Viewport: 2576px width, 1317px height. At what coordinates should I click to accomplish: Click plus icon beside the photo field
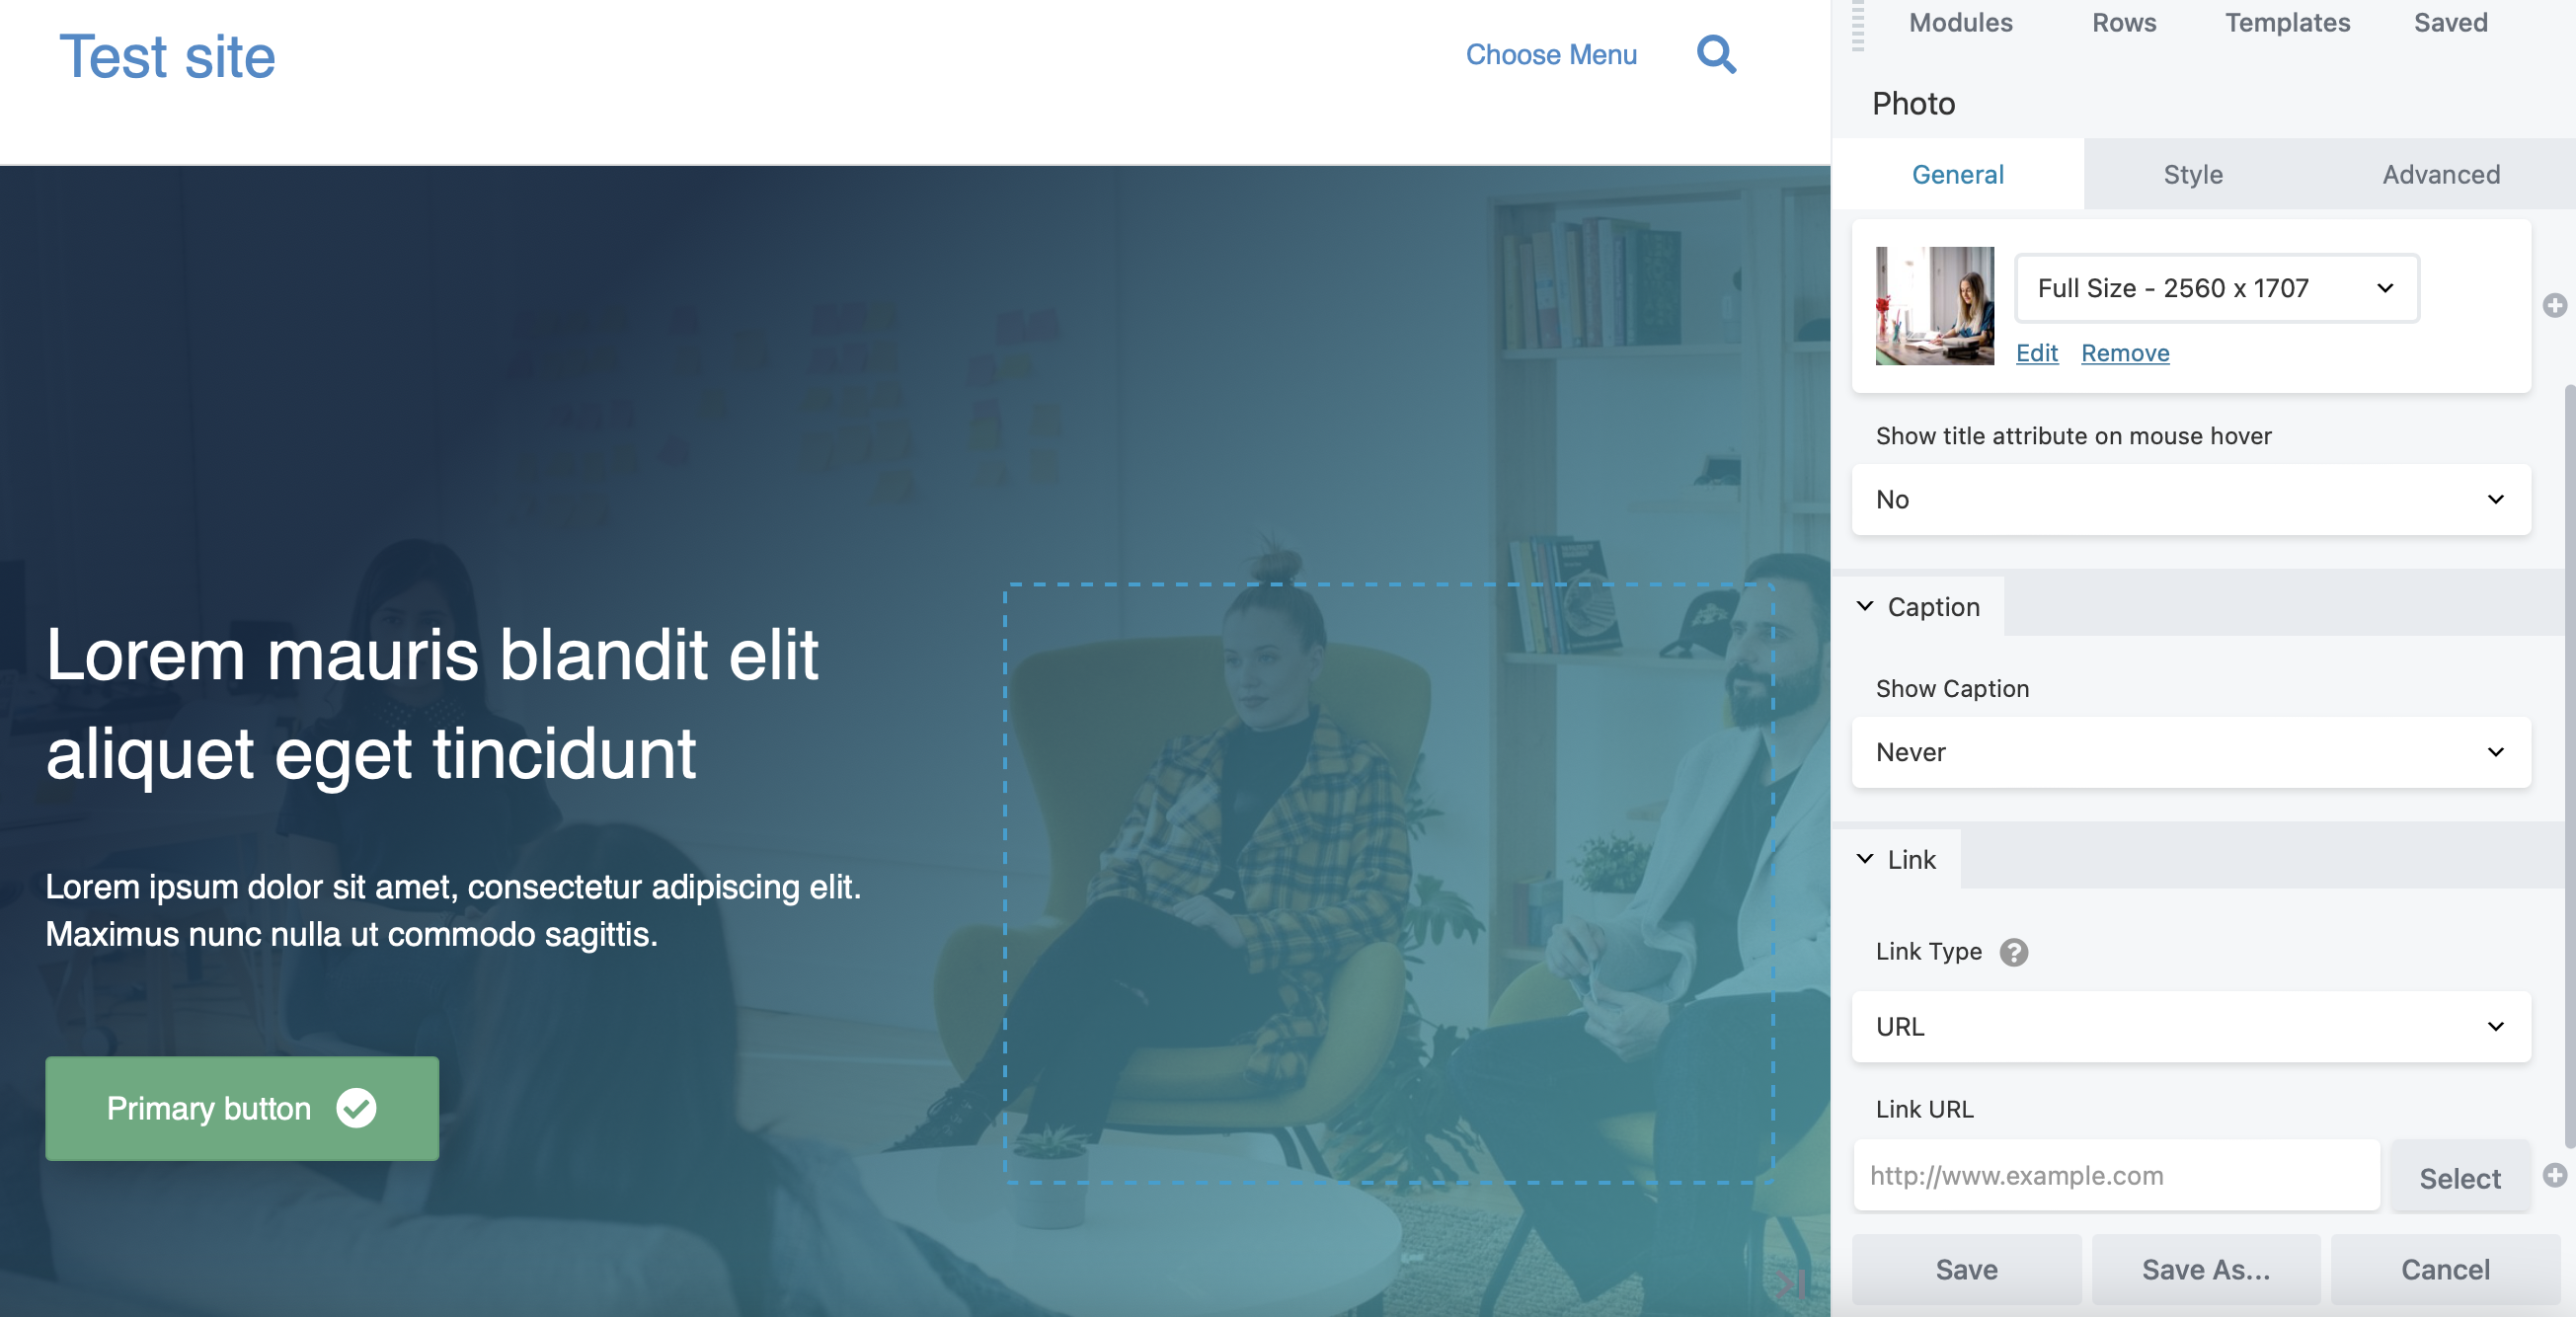(2554, 306)
